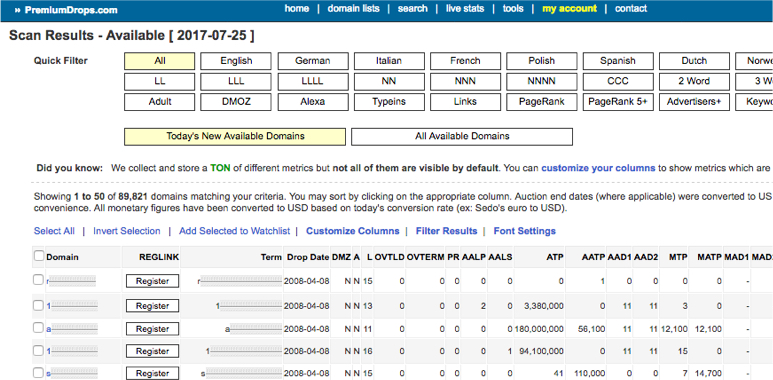Apply the German quick filter
The width and height of the screenshot is (773, 380).
tap(313, 61)
